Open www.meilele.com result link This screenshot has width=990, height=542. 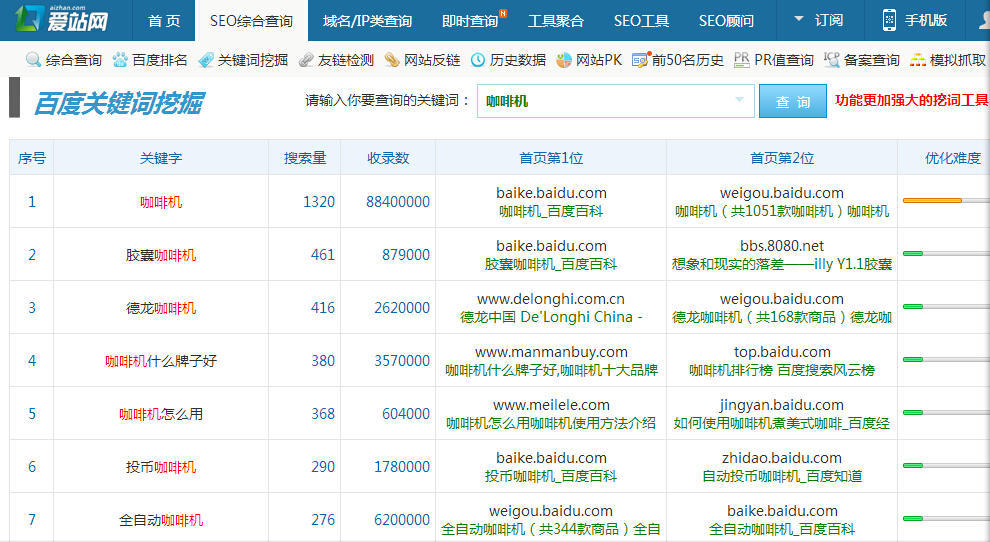coord(551,405)
